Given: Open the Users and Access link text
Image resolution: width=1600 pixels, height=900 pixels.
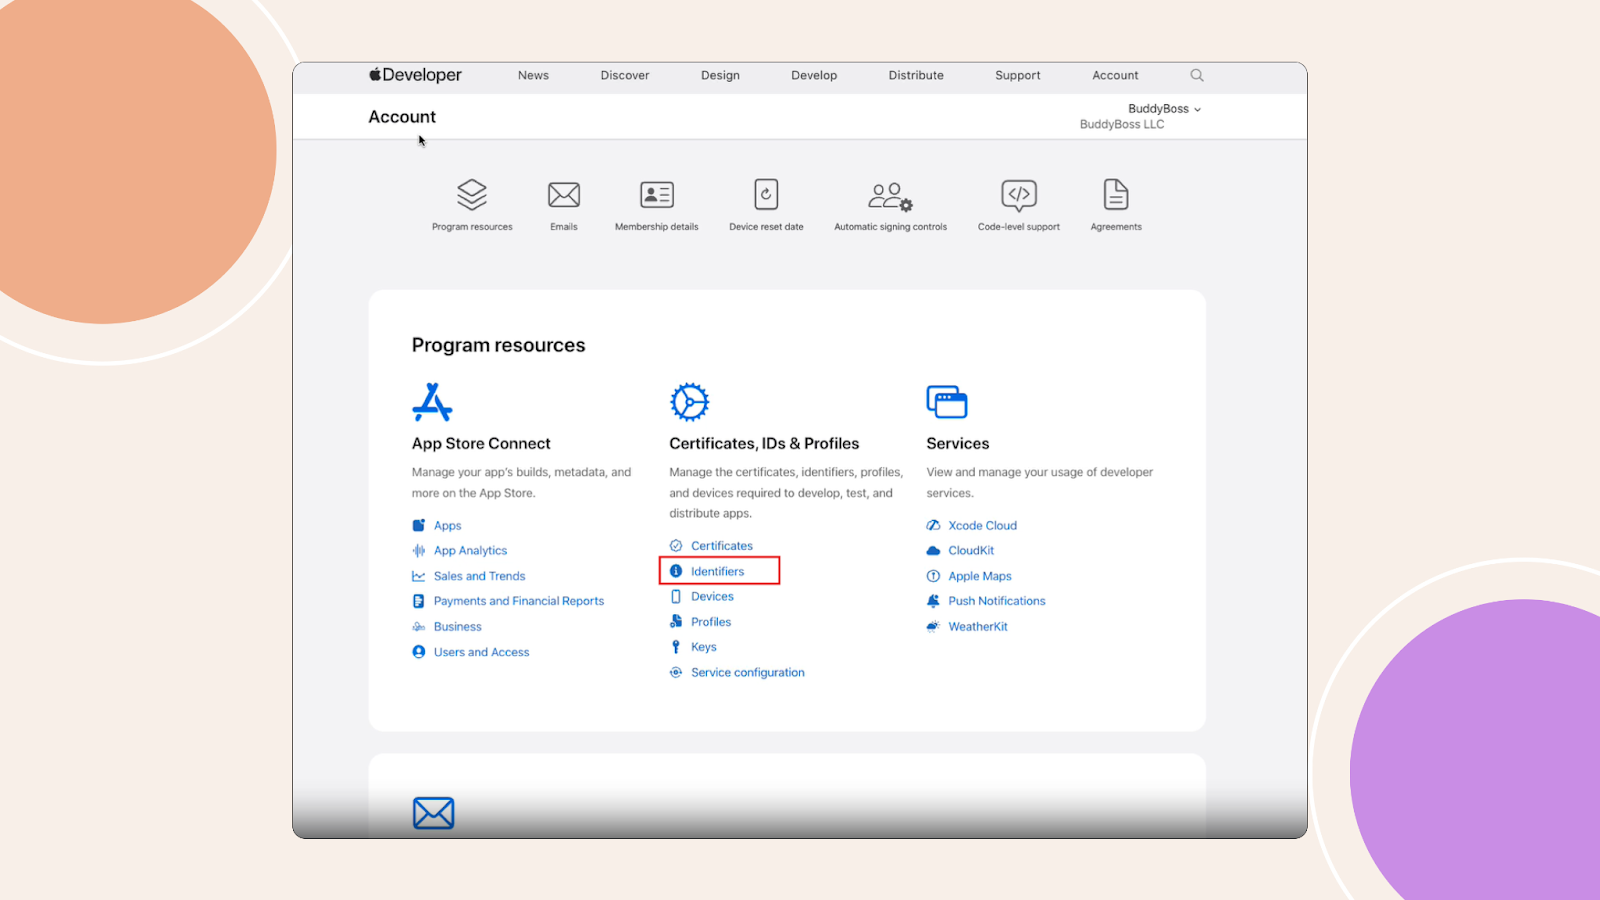Looking at the screenshot, I should click(x=482, y=652).
